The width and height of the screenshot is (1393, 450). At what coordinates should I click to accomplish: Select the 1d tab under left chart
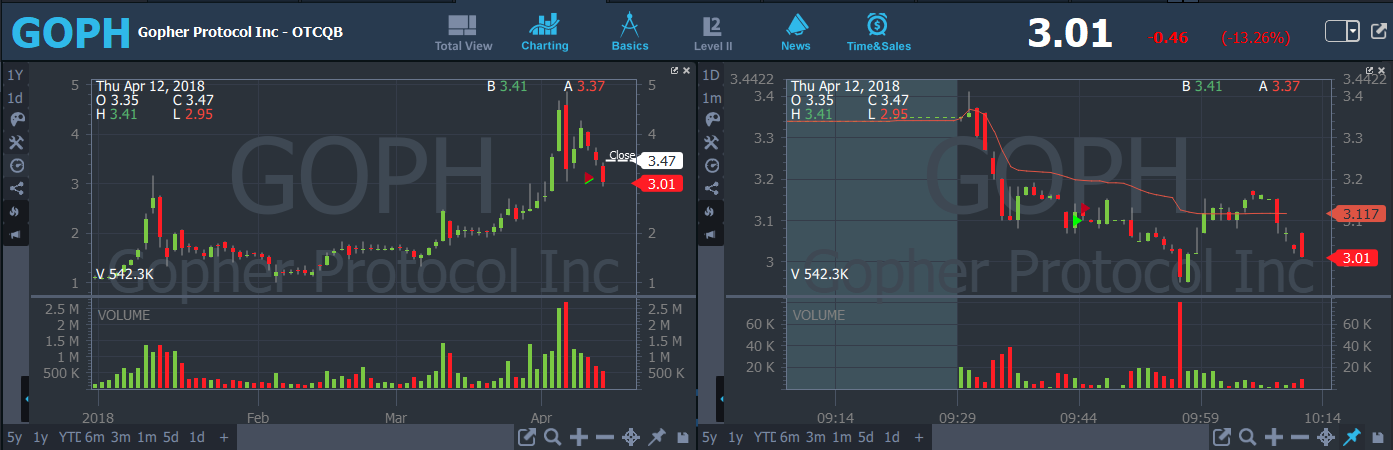pyautogui.click(x=197, y=437)
